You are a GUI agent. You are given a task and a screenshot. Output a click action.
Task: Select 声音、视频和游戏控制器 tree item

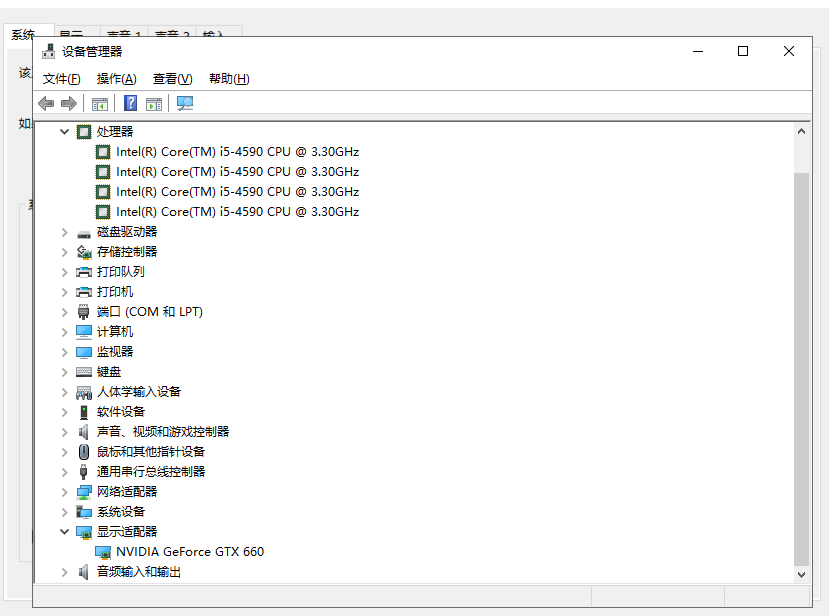tap(163, 432)
